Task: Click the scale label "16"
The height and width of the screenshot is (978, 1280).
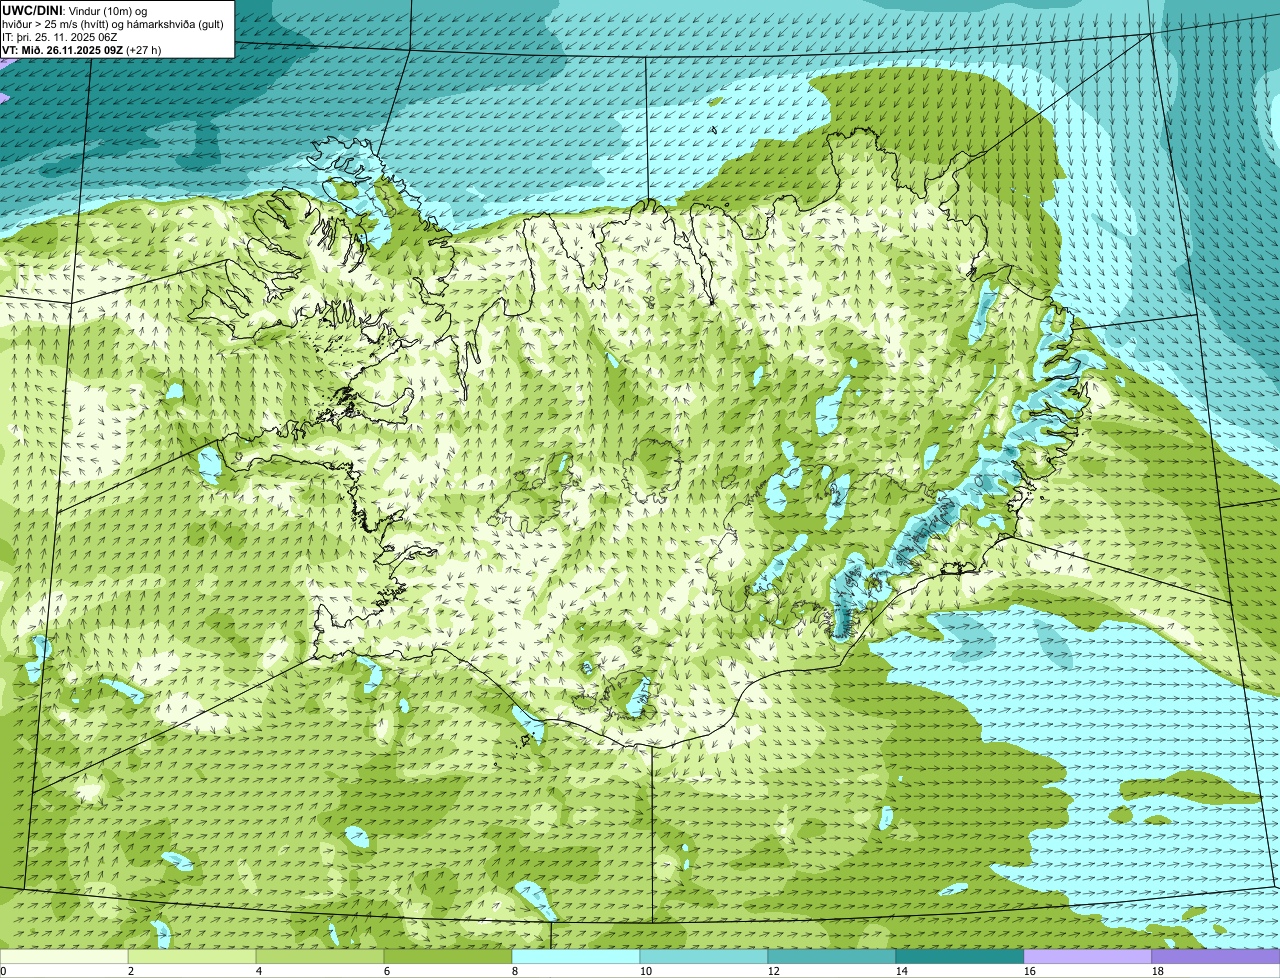Action: 1030,971
